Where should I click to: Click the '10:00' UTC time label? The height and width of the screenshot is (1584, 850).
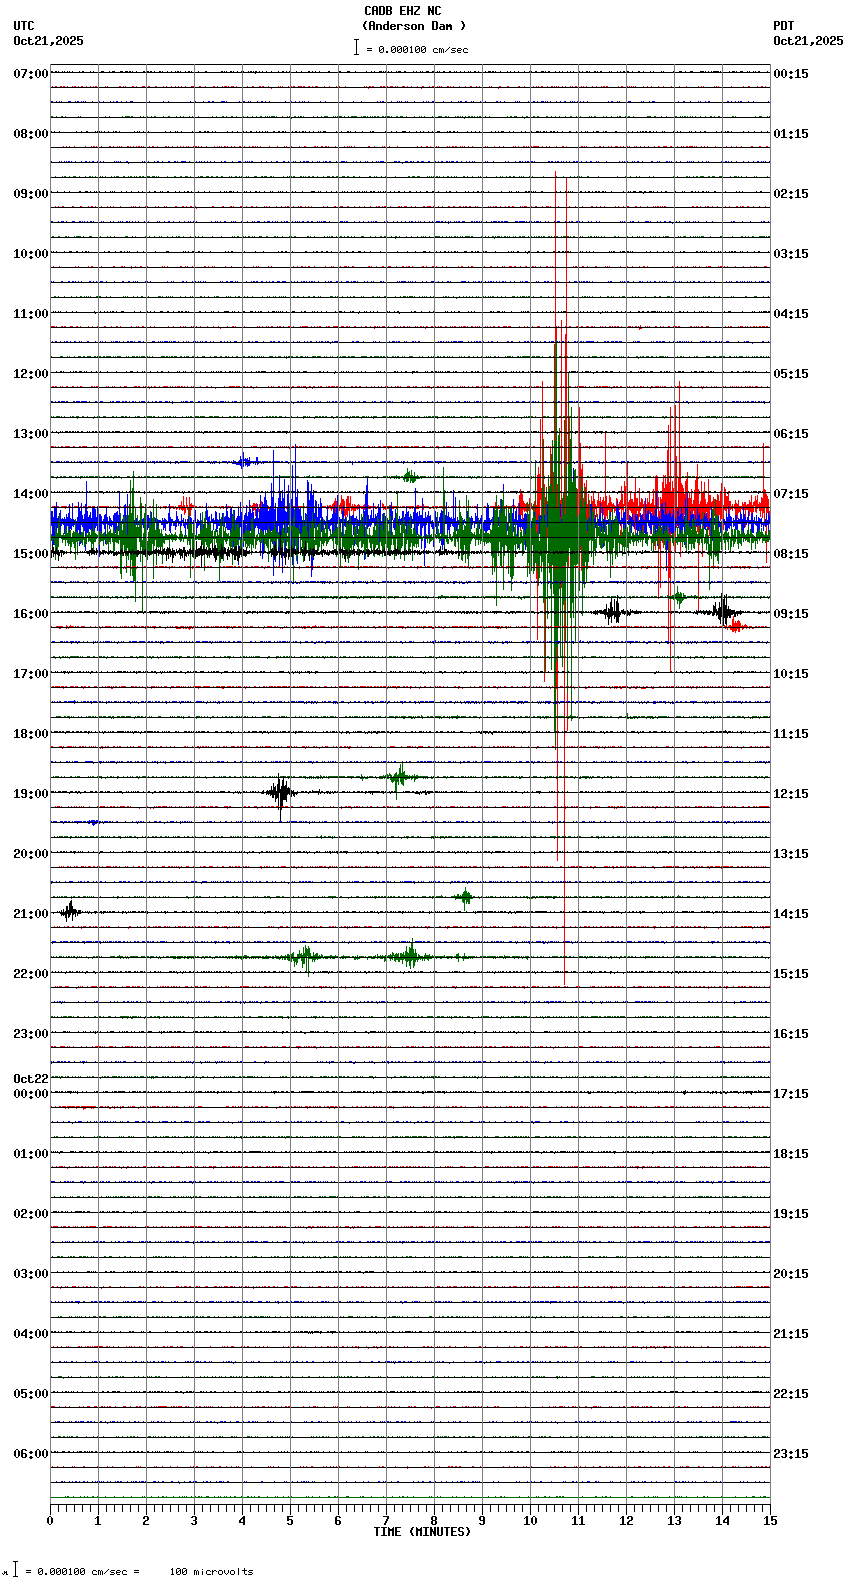point(31,254)
